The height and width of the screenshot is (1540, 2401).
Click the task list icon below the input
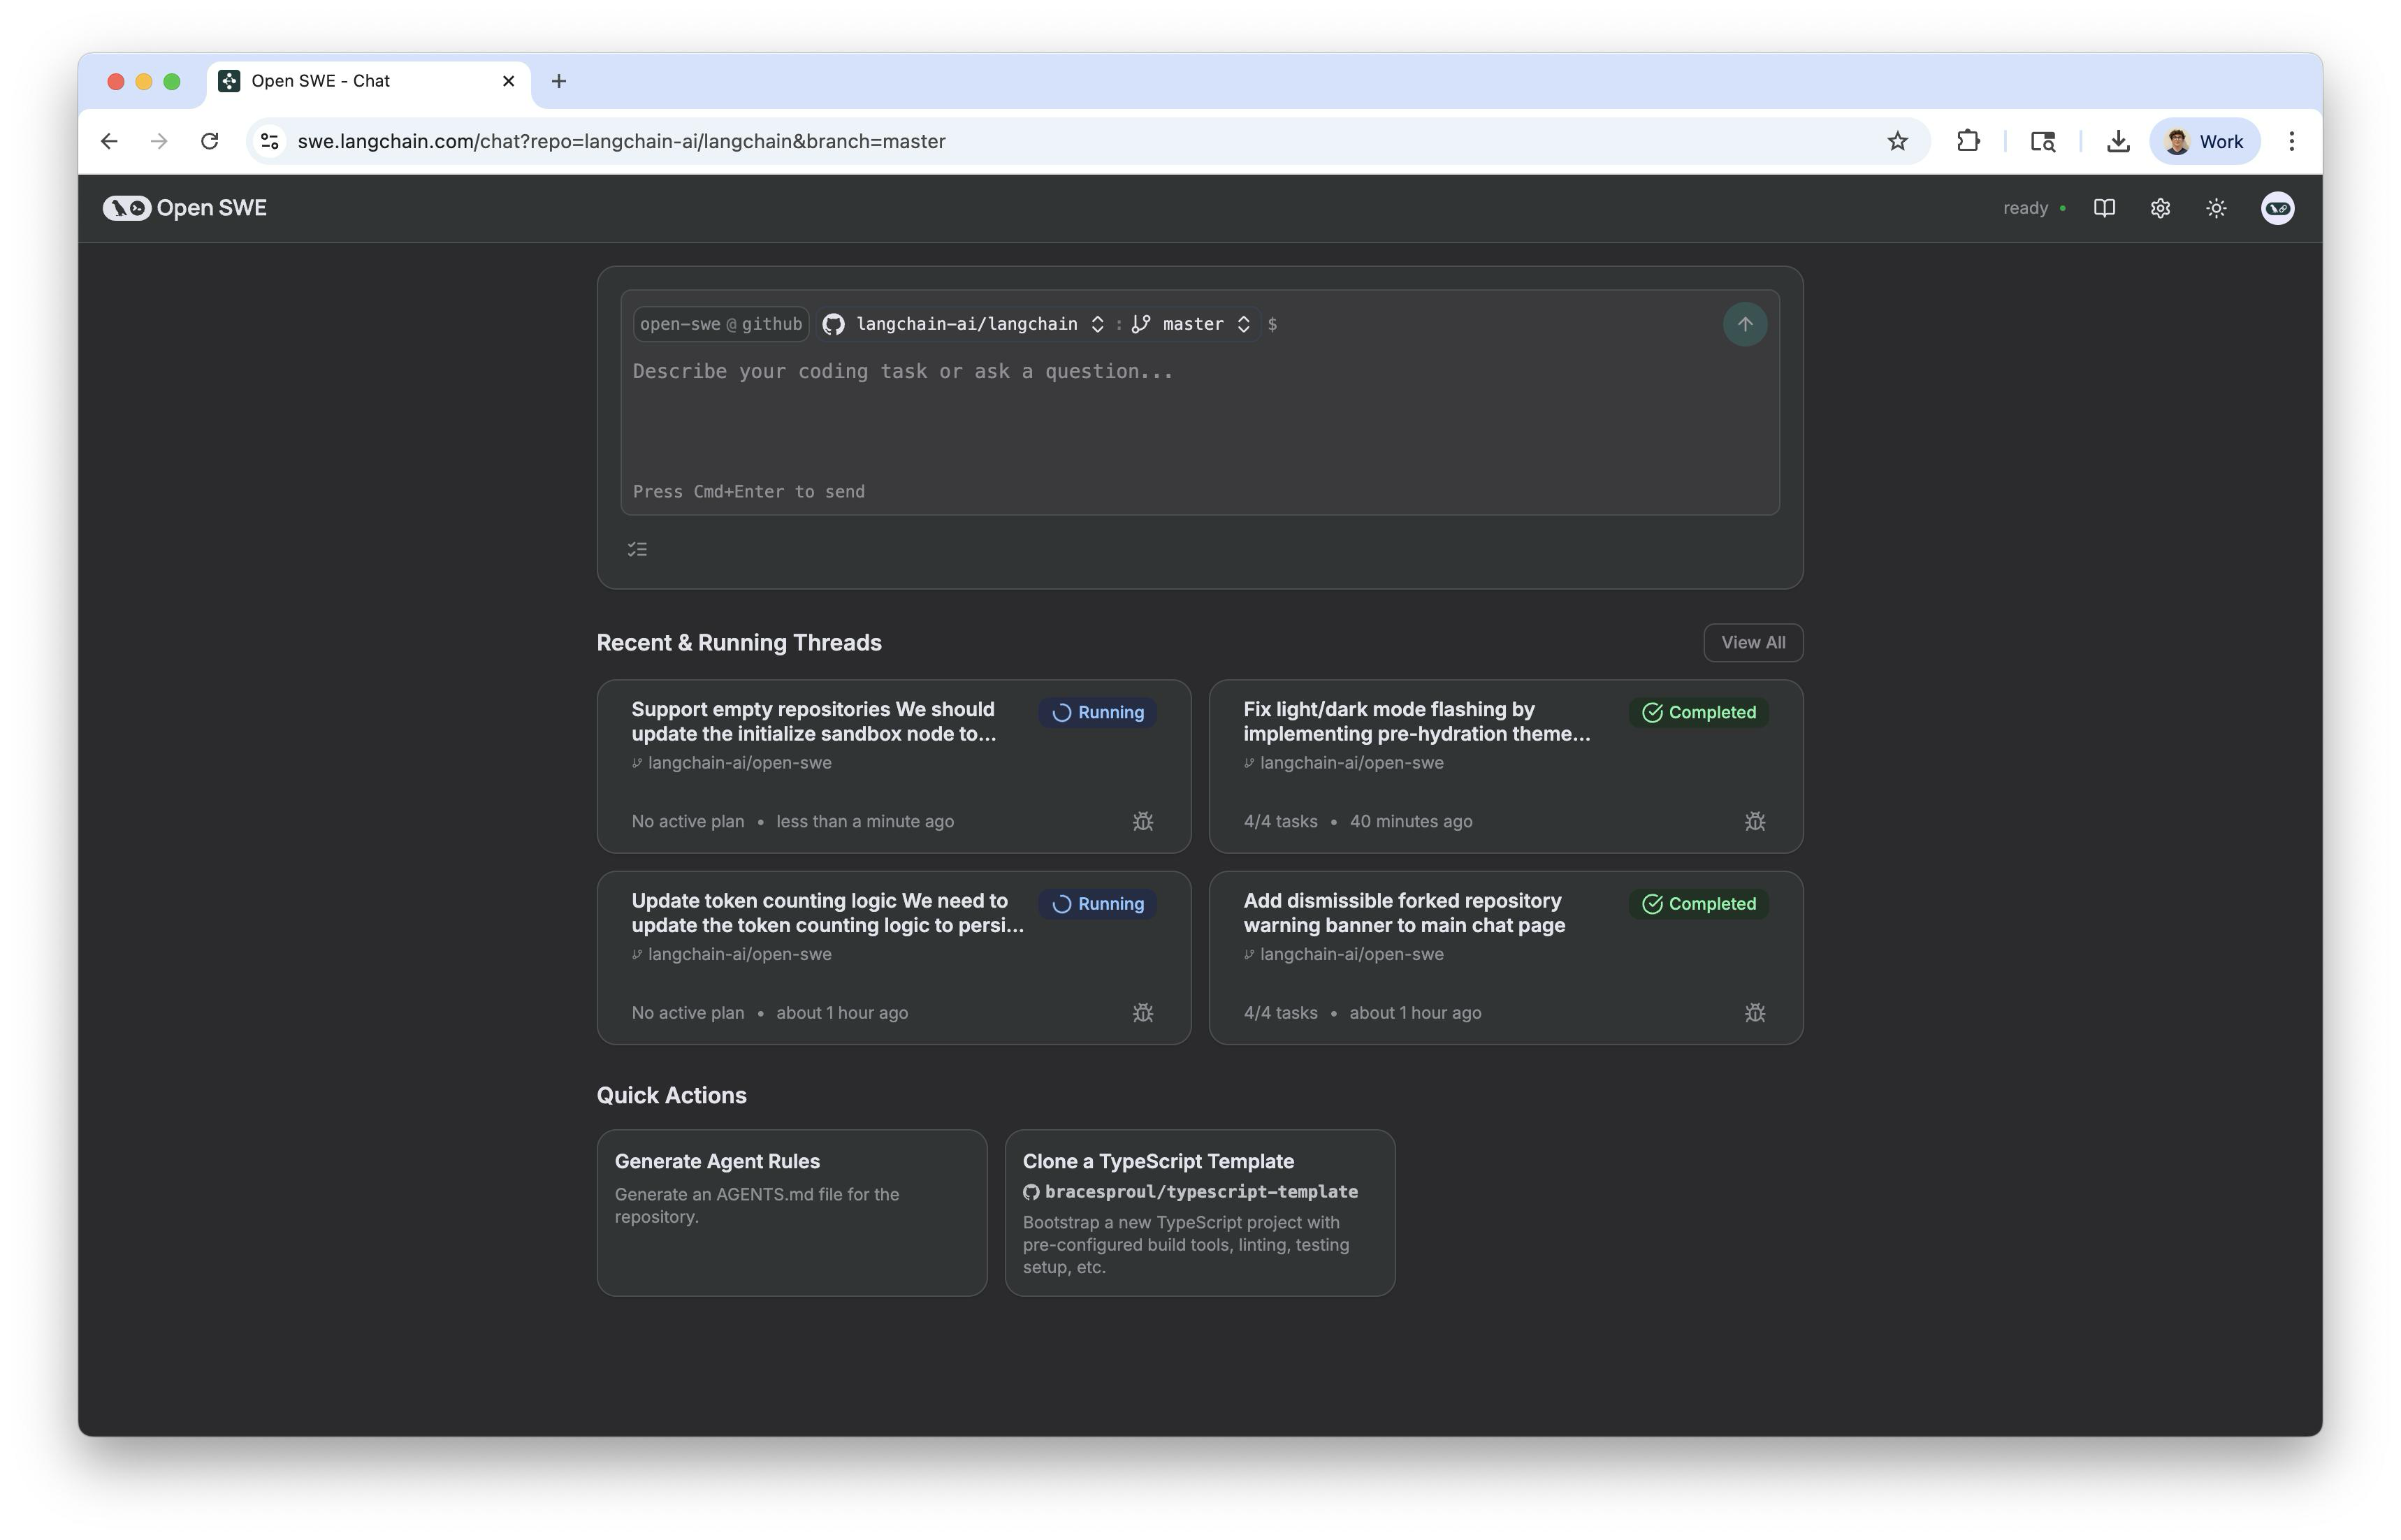[x=637, y=549]
